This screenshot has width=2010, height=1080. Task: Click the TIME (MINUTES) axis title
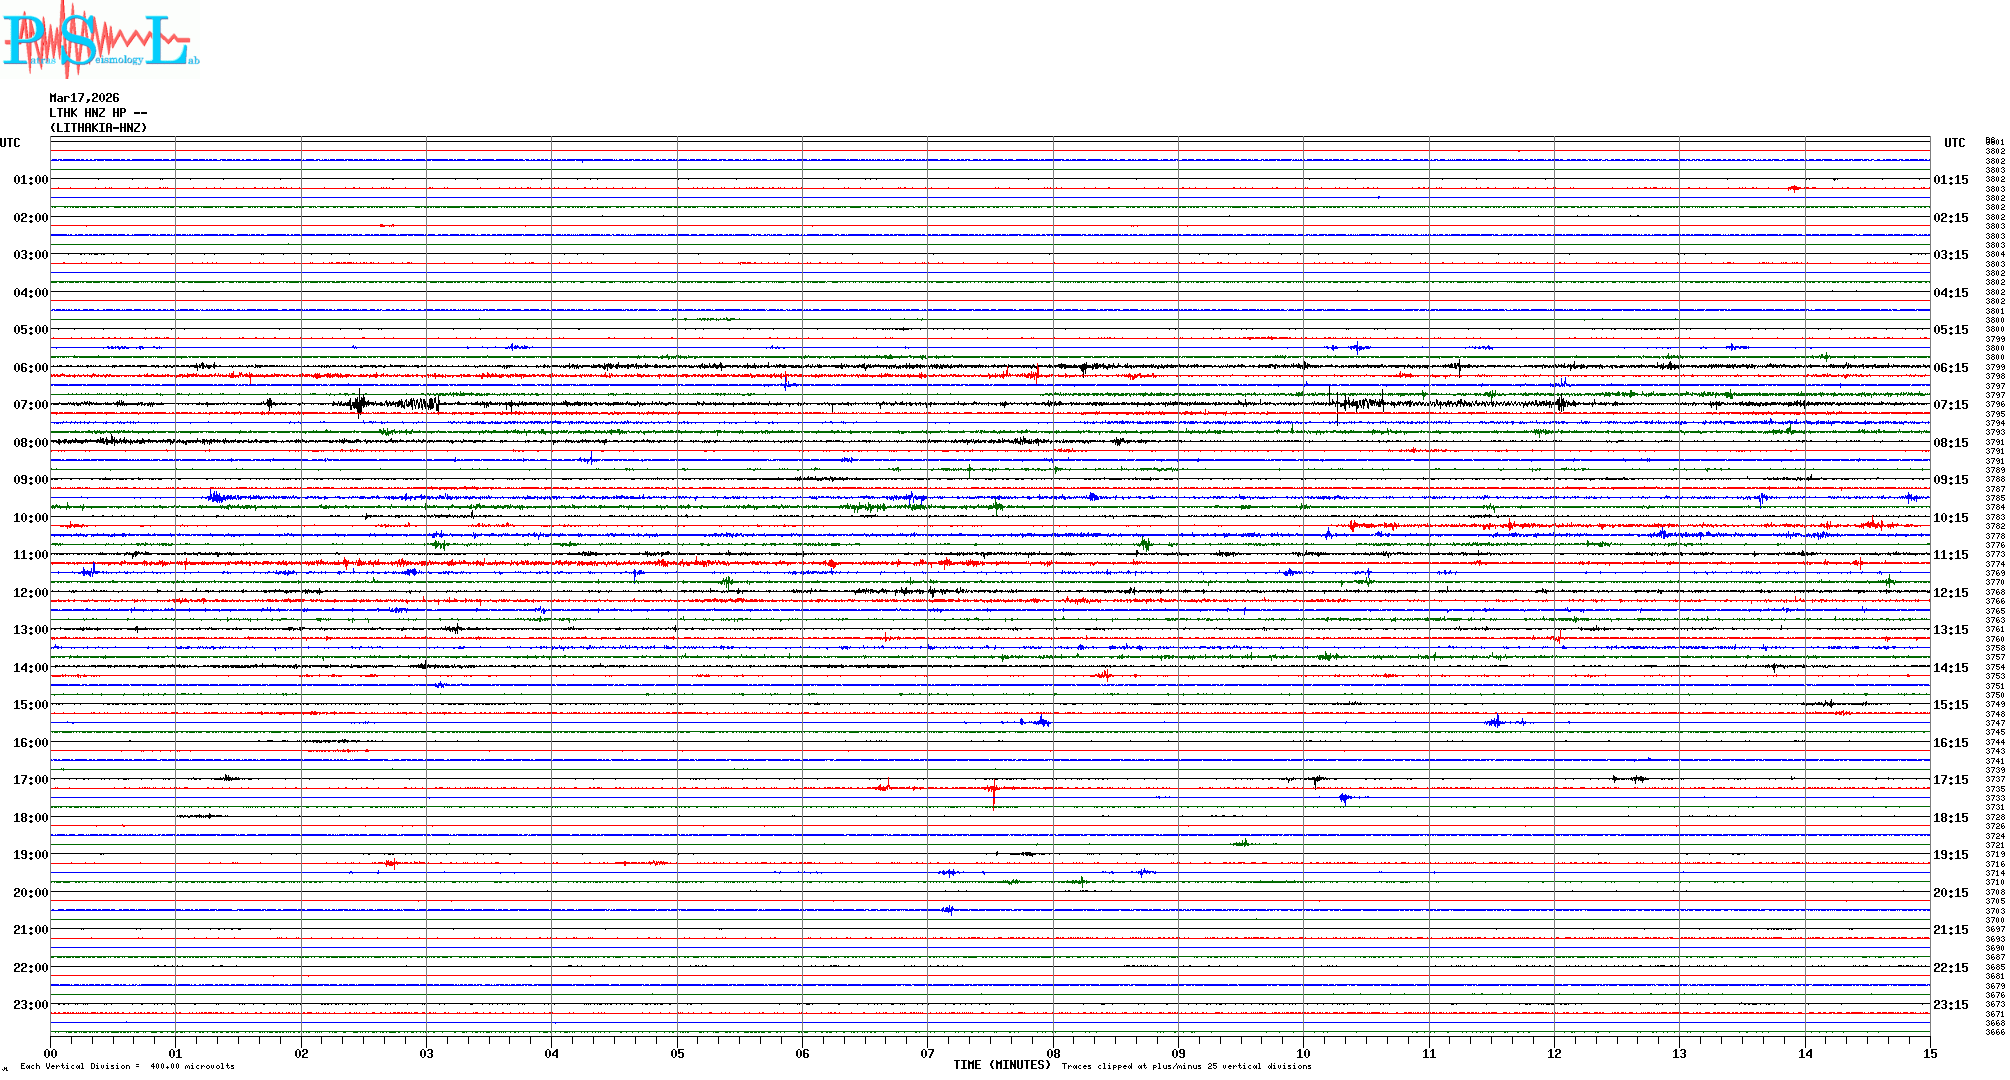1001,1065
